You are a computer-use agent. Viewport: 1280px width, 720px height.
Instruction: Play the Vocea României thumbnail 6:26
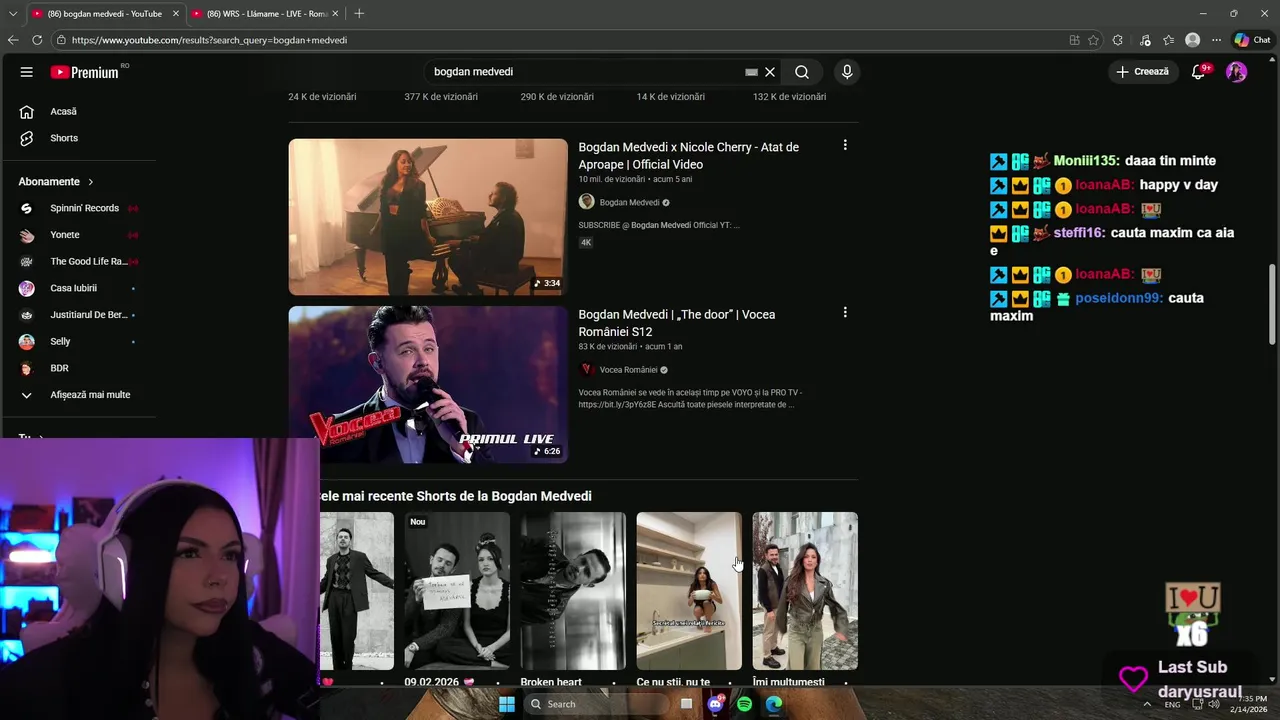(428, 384)
